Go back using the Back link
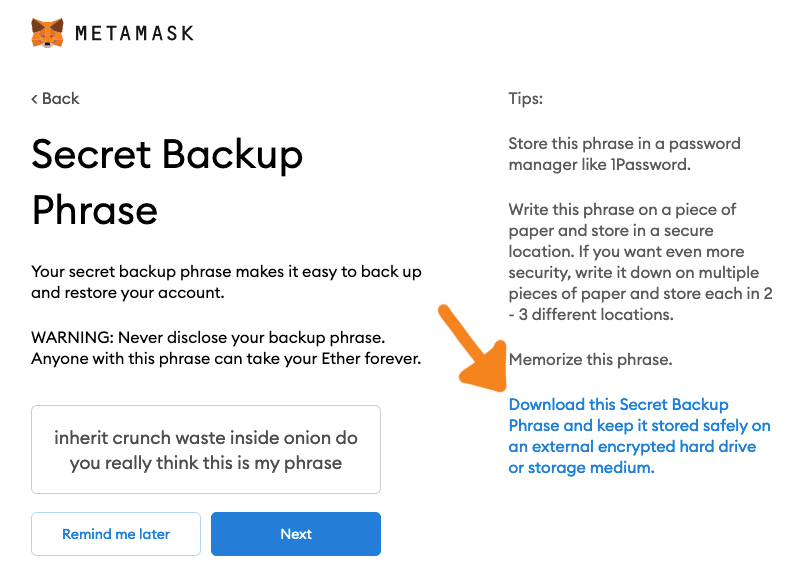Screen dimensions: 802x564 click(x=55, y=98)
